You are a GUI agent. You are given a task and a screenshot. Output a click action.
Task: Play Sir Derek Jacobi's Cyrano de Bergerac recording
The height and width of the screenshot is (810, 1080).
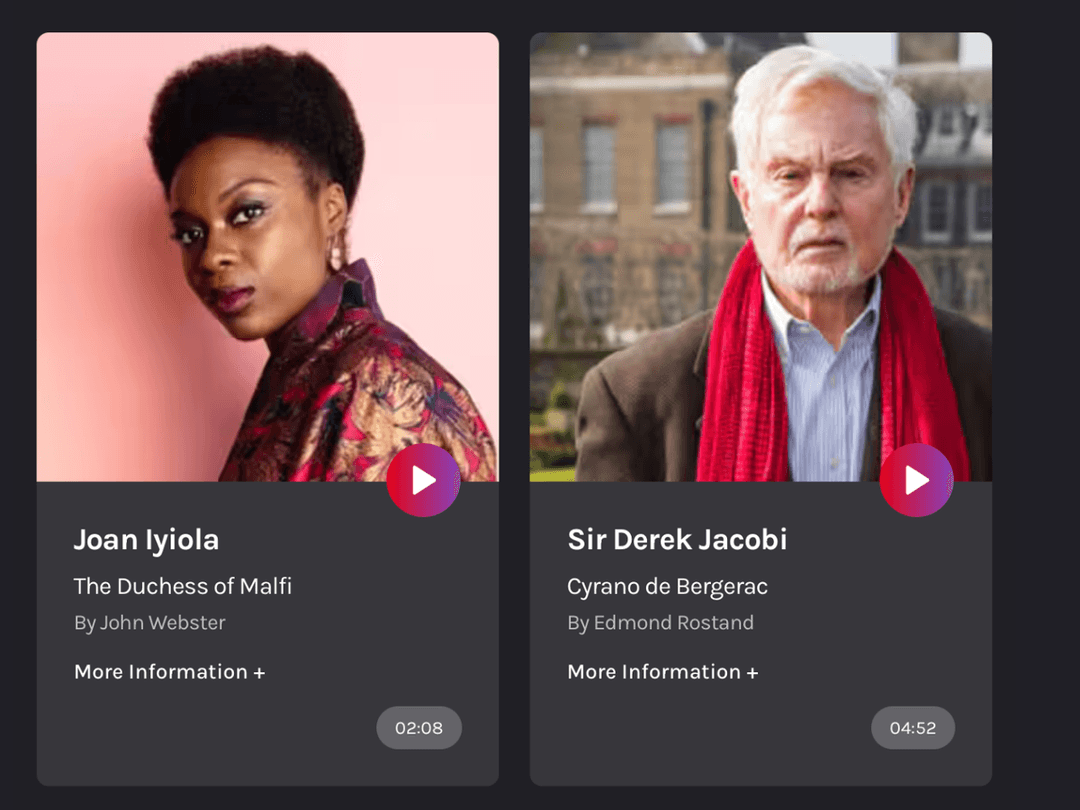[916, 480]
